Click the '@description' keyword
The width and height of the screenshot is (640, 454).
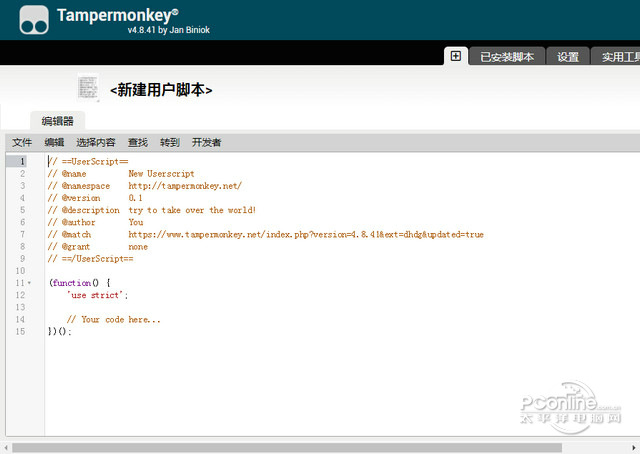pyautogui.click(x=91, y=210)
